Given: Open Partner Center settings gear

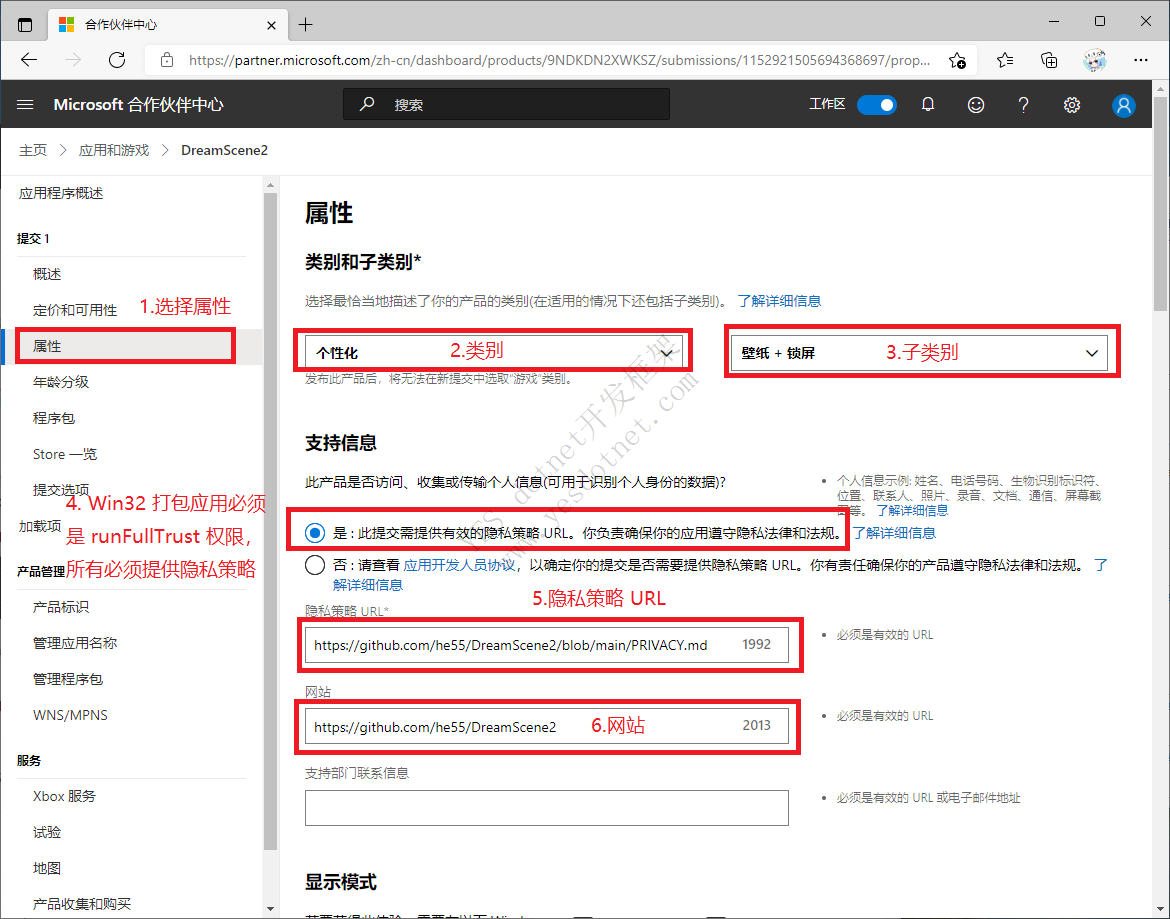Looking at the screenshot, I should click(1072, 105).
